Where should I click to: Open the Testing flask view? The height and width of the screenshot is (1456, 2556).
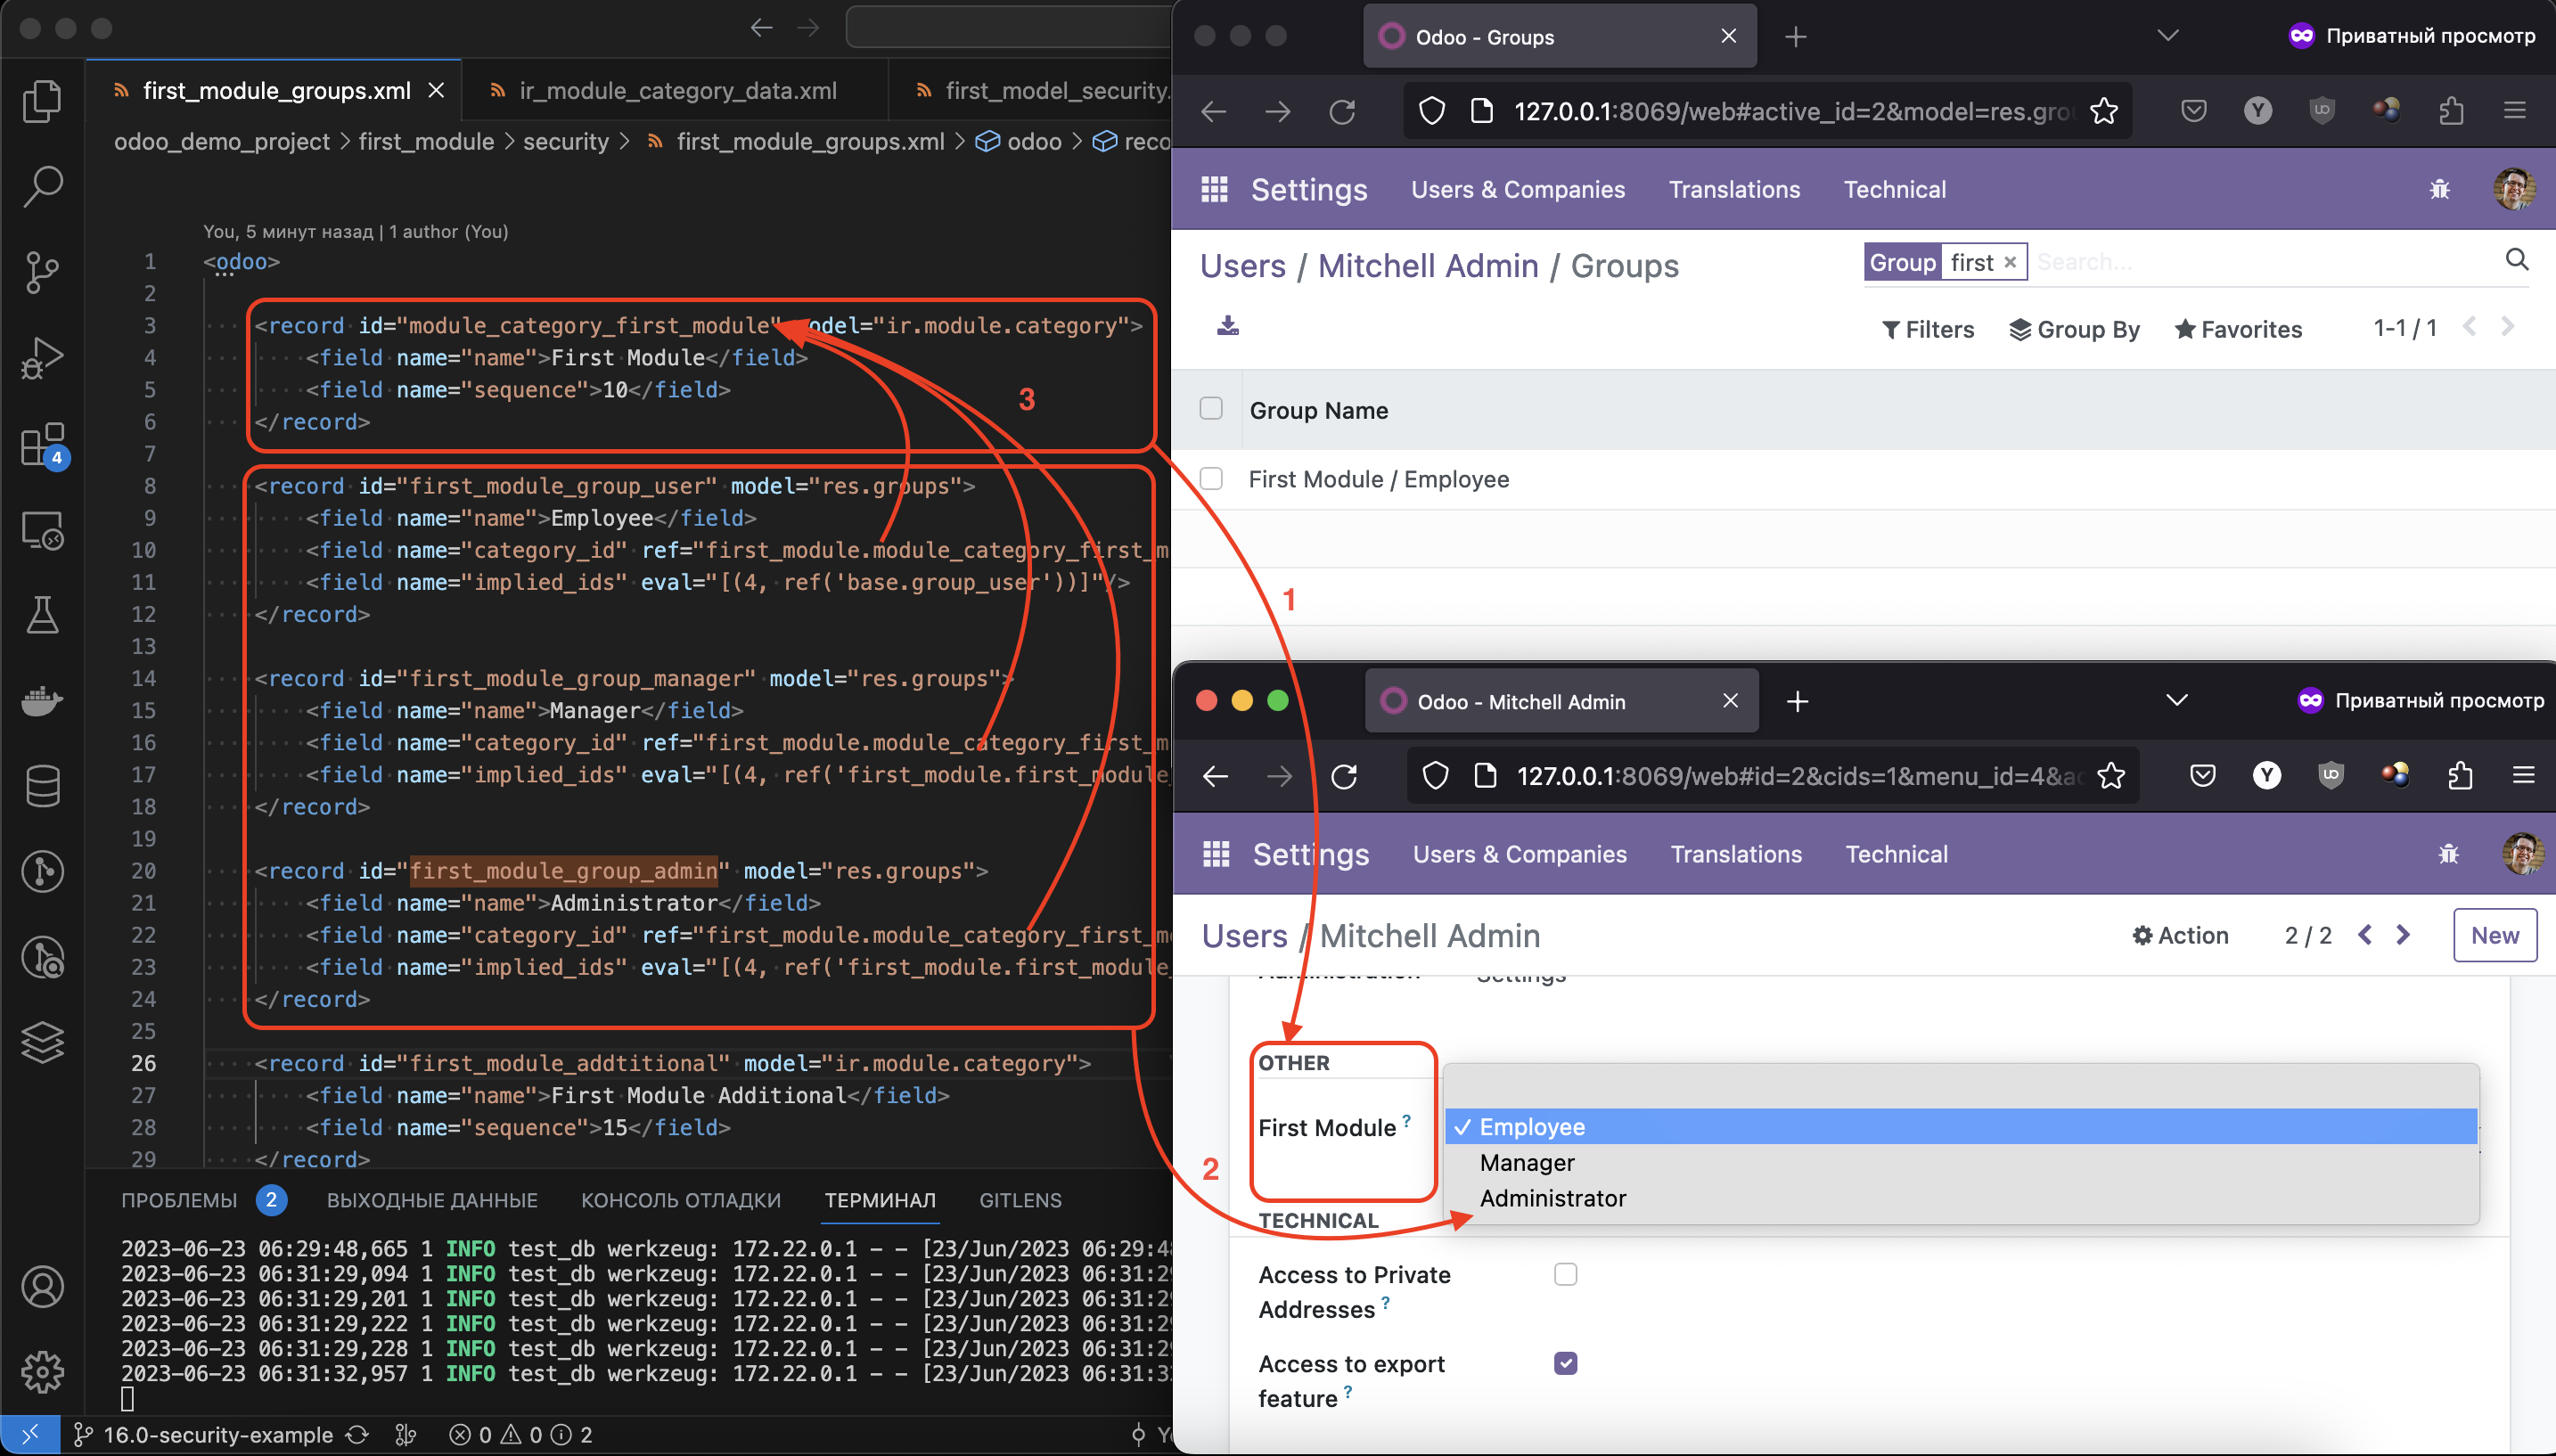coord(42,615)
